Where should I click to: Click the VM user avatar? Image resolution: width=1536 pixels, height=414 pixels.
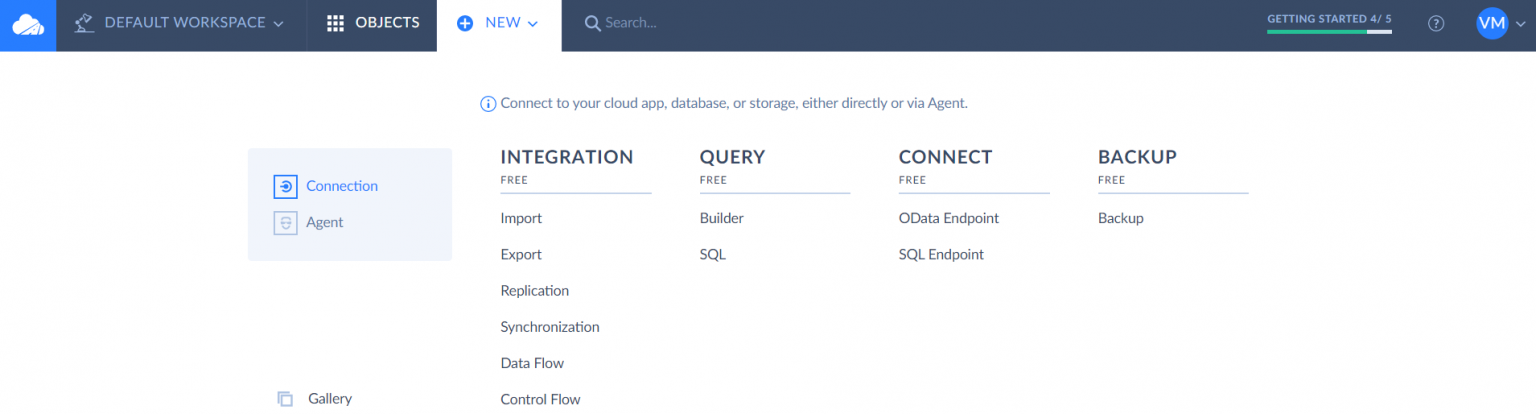1491,23
